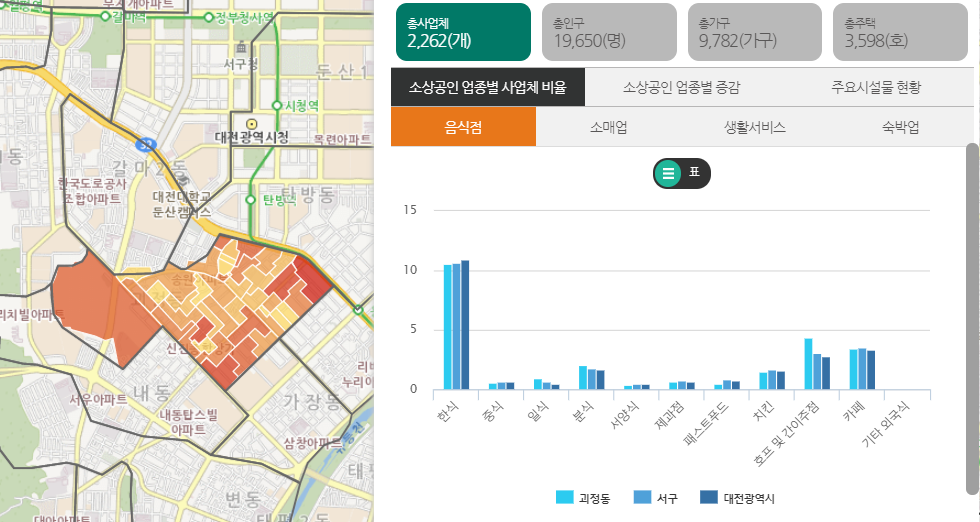Click the green list icon in the toggle

(668, 174)
